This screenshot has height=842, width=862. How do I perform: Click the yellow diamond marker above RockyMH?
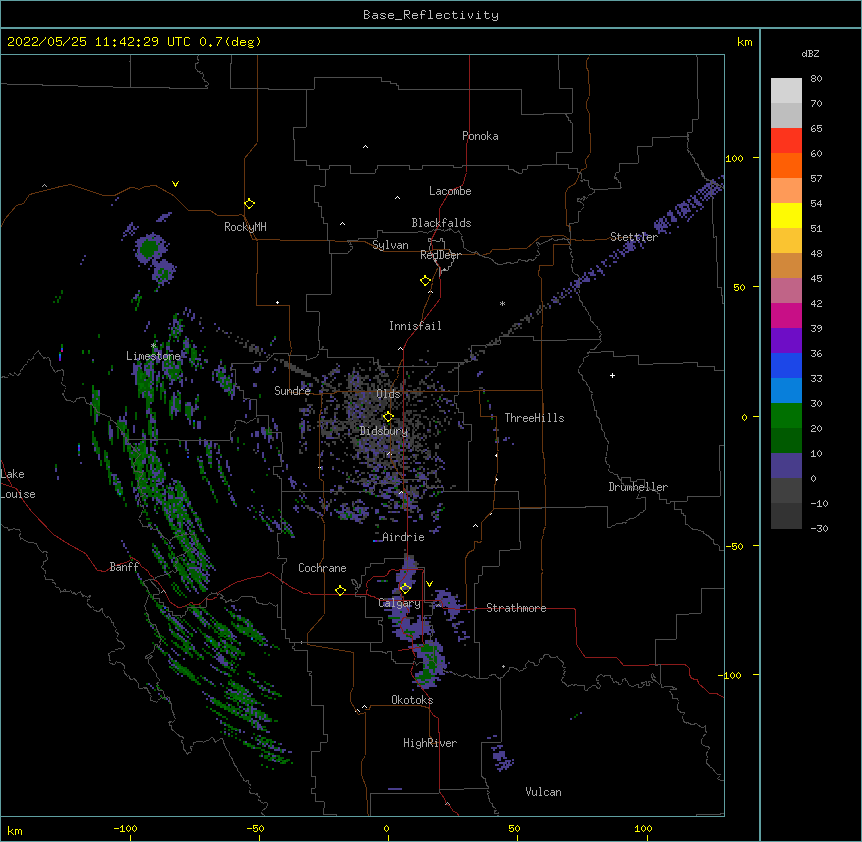pos(249,204)
